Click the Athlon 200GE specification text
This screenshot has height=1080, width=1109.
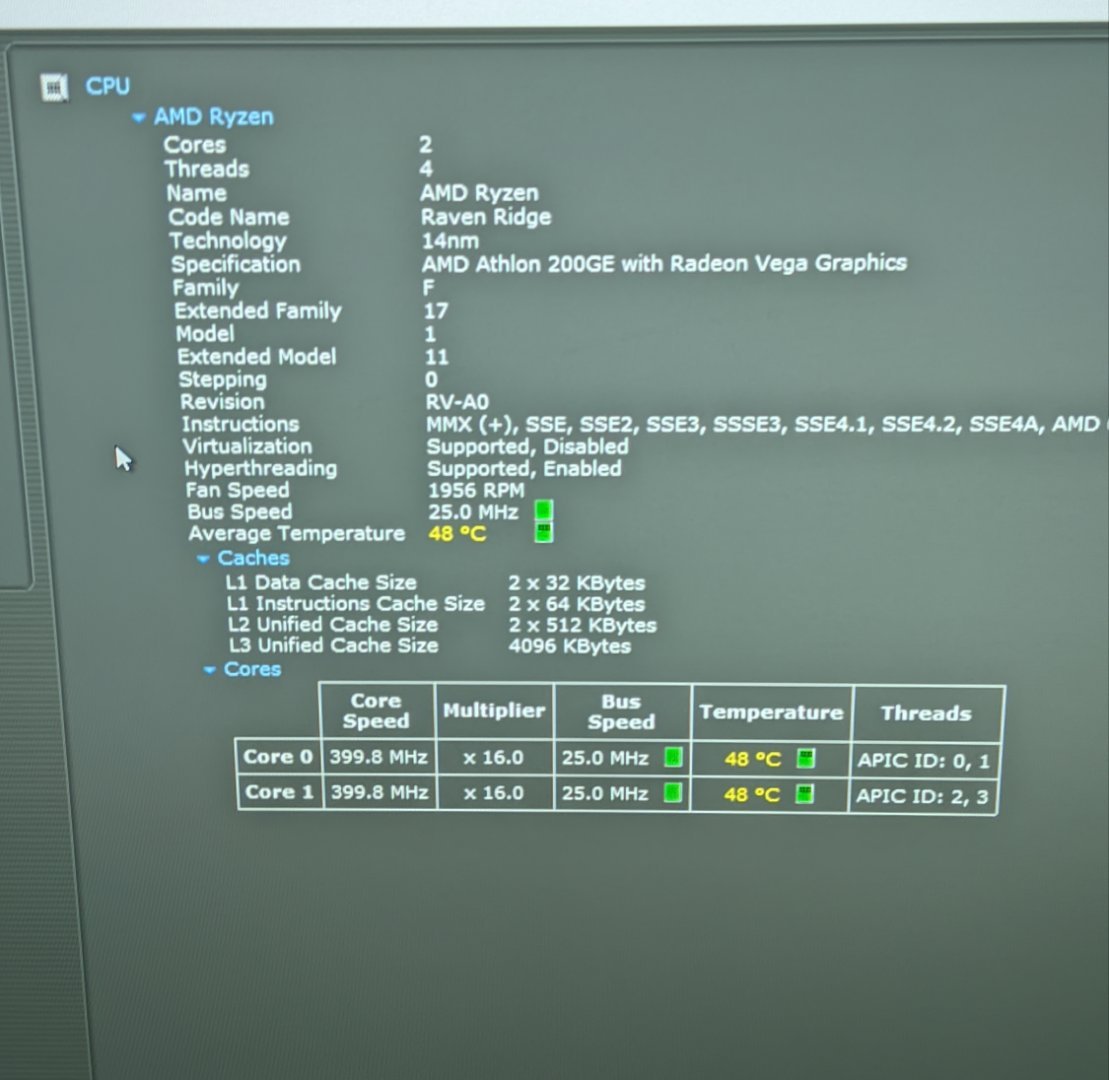coord(664,264)
